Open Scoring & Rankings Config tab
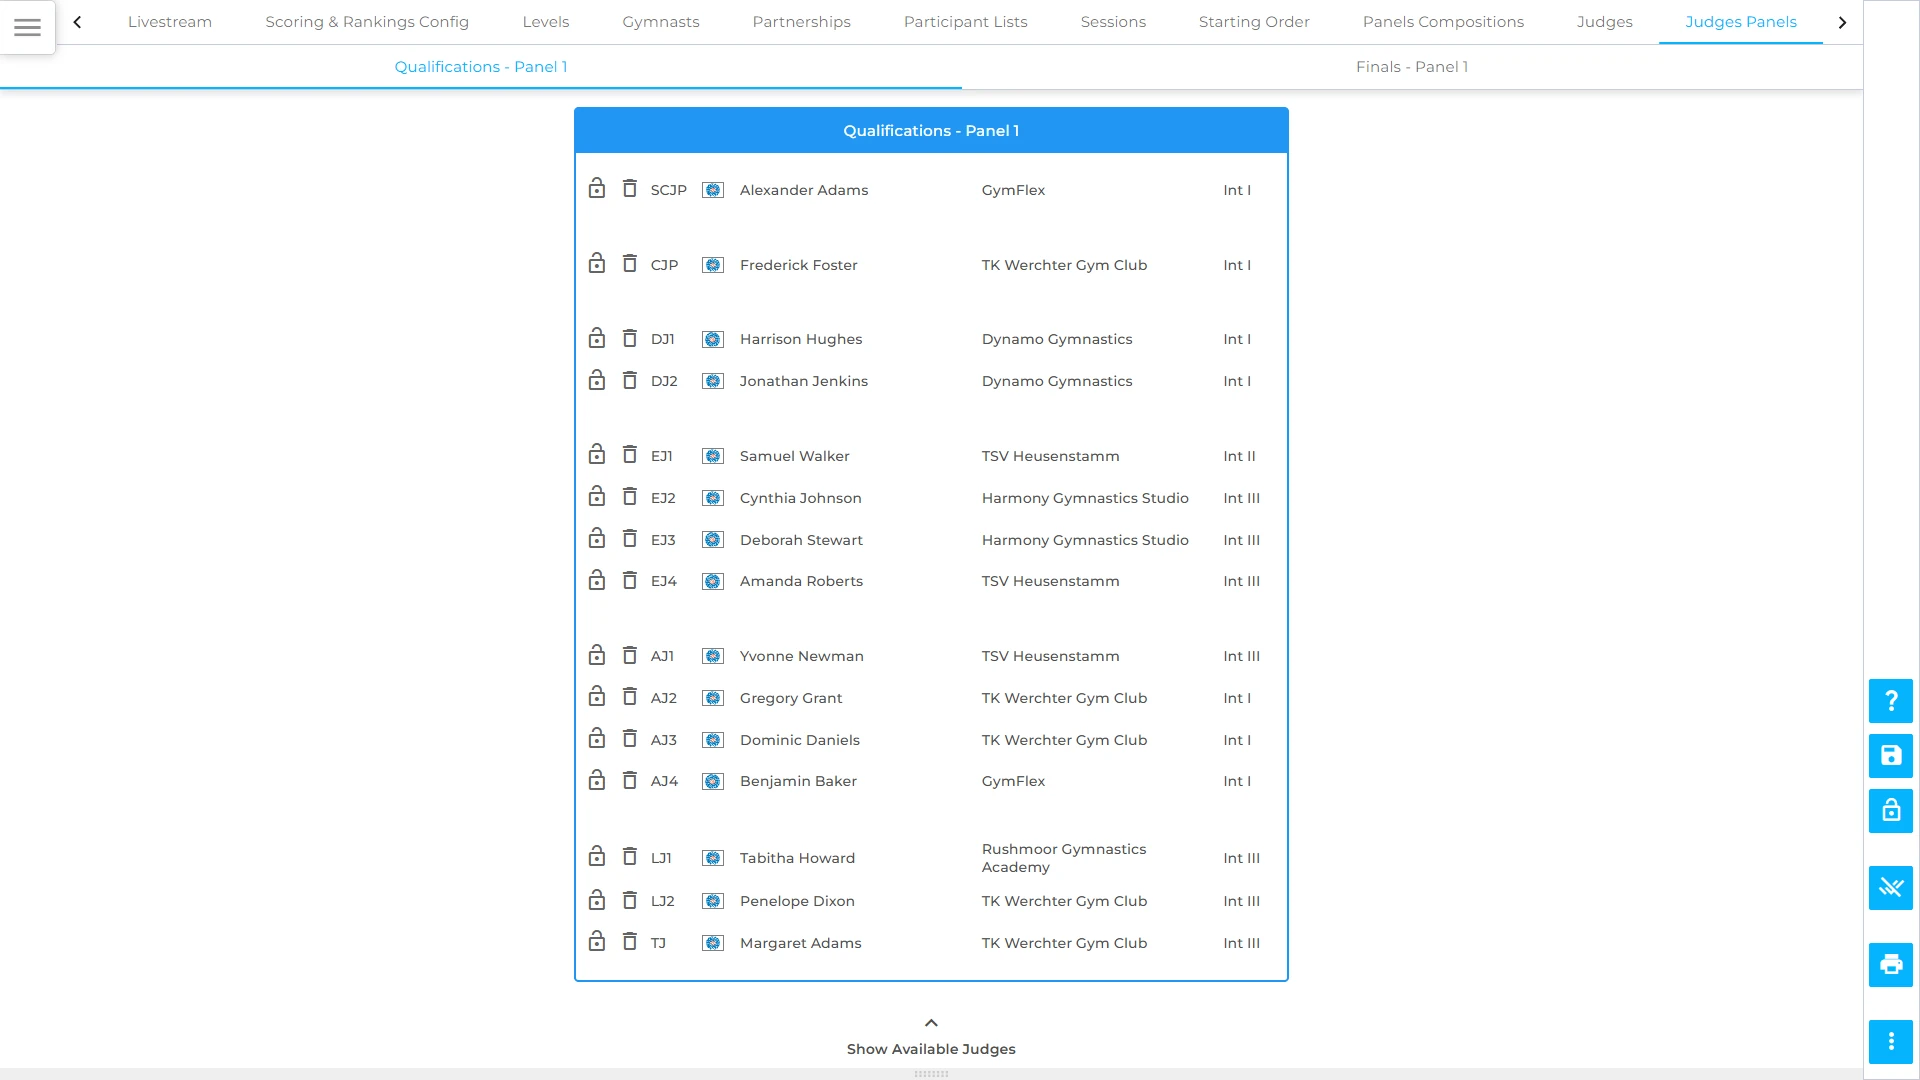1920x1080 pixels. [367, 22]
